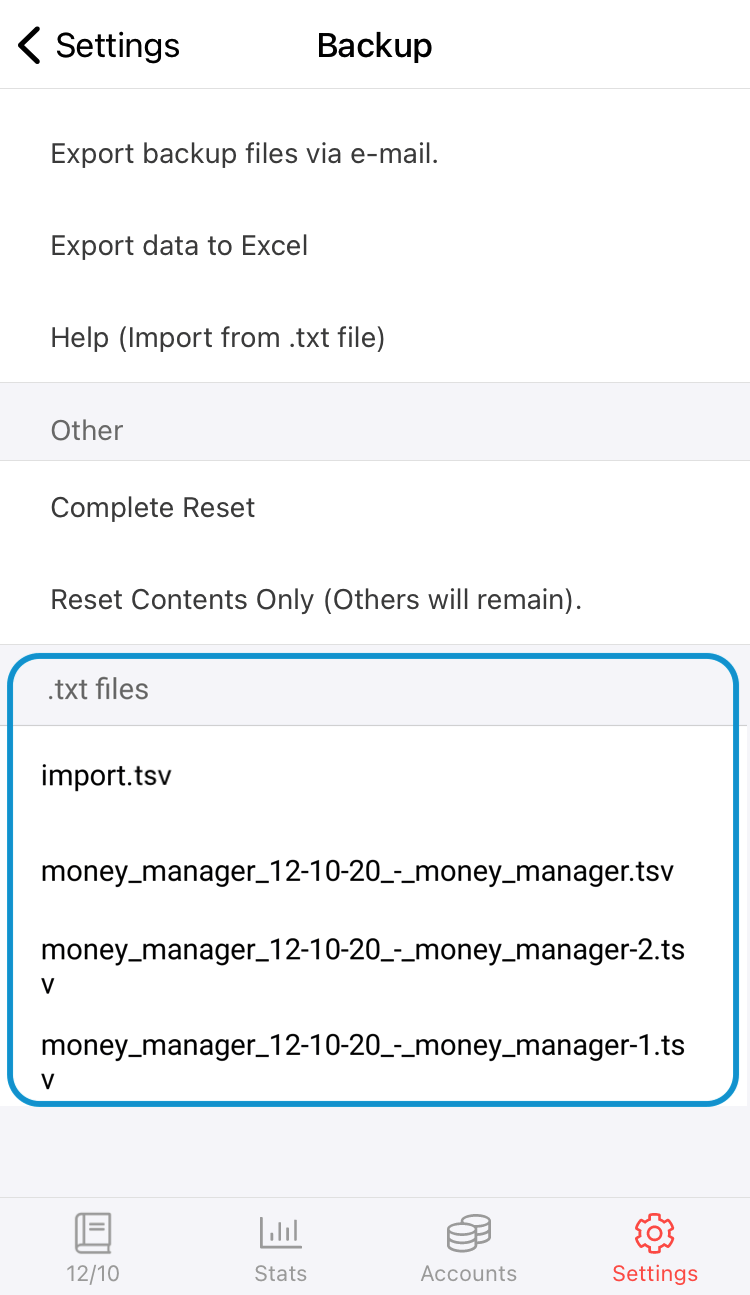Switch to the Stats tab label
Viewport: 750px width, 1295px height.
click(281, 1274)
